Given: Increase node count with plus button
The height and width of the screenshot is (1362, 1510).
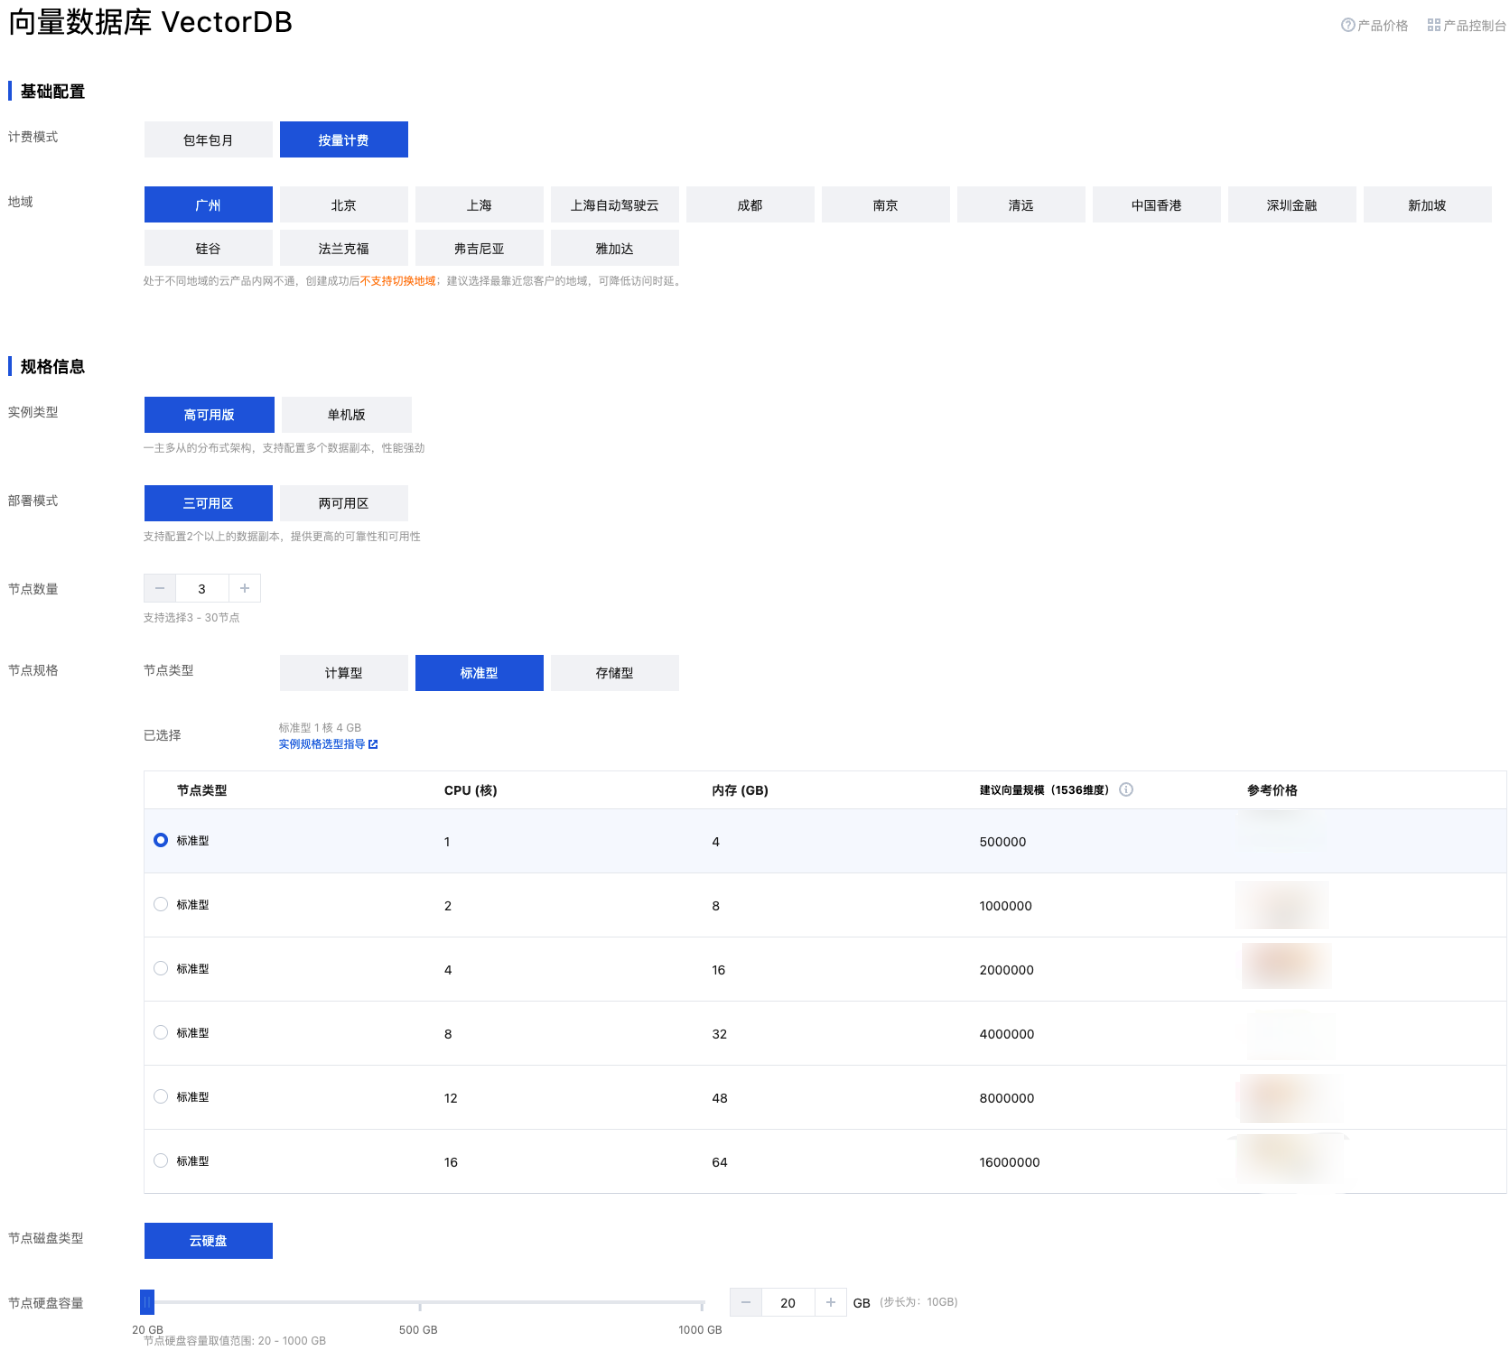Looking at the screenshot, I should pyautogui.click(x=245, y=589).
